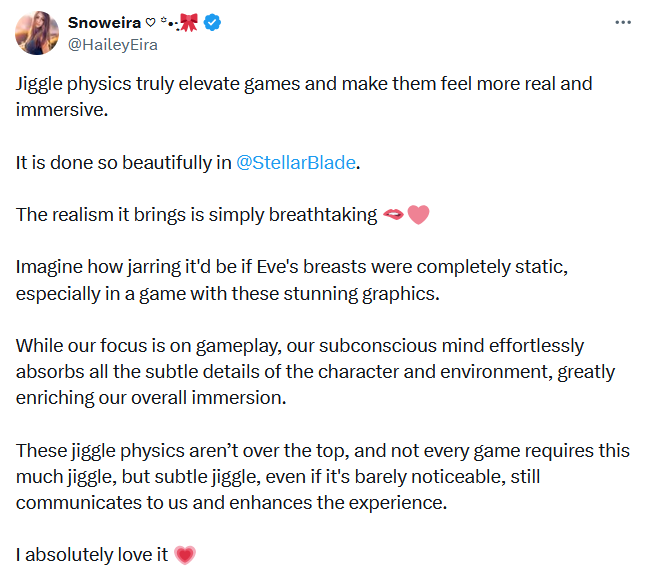Click the sparkle dots emoji in the display name
Viewport: 645px width, 578px height.
click(168, 23)
